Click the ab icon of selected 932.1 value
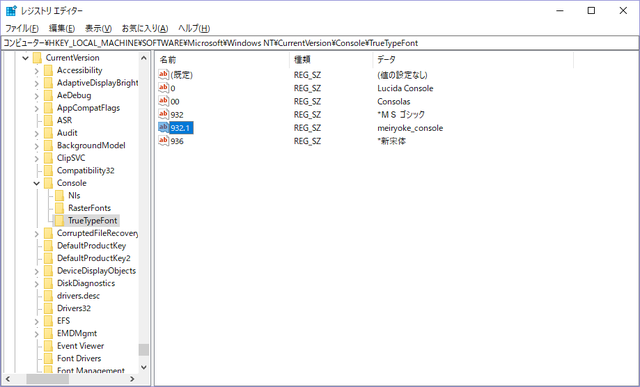640x387 pixels. tap(163, 127)
